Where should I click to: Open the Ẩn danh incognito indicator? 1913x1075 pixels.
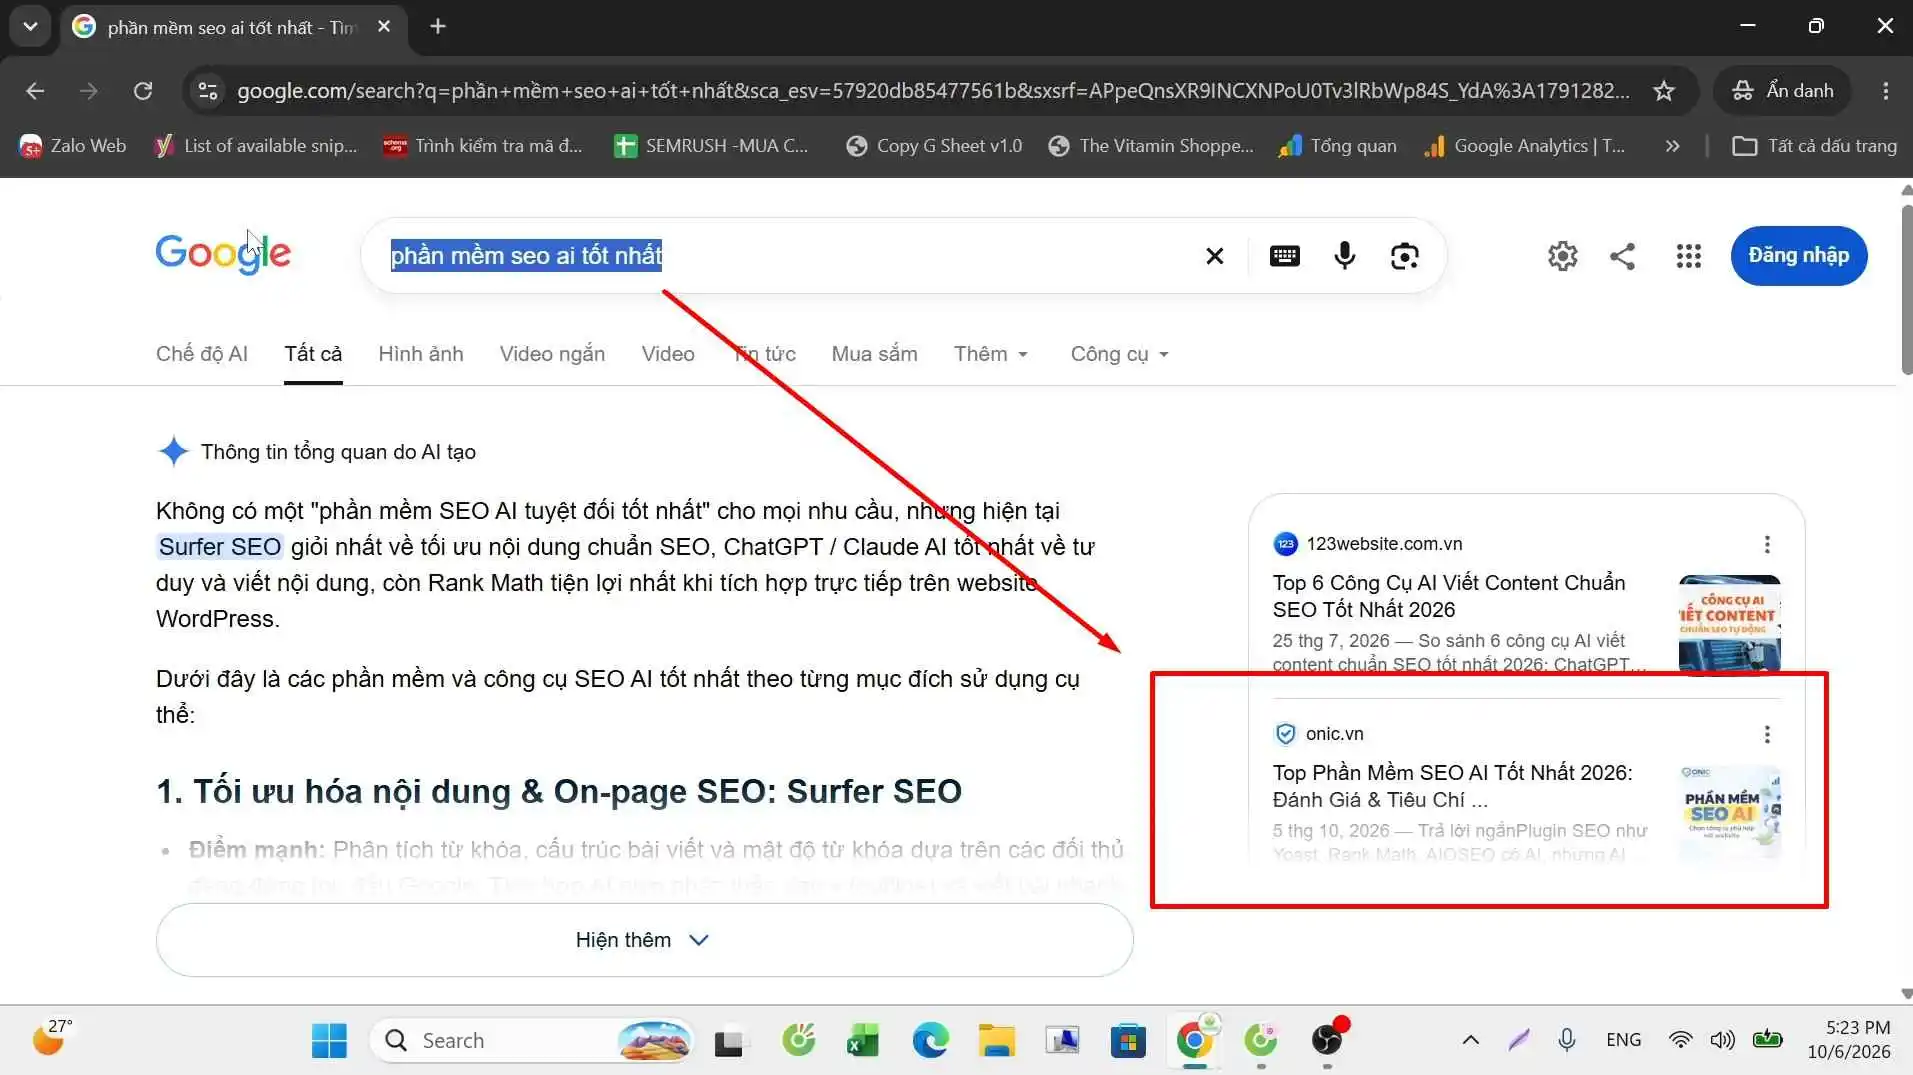point(1783,91)
